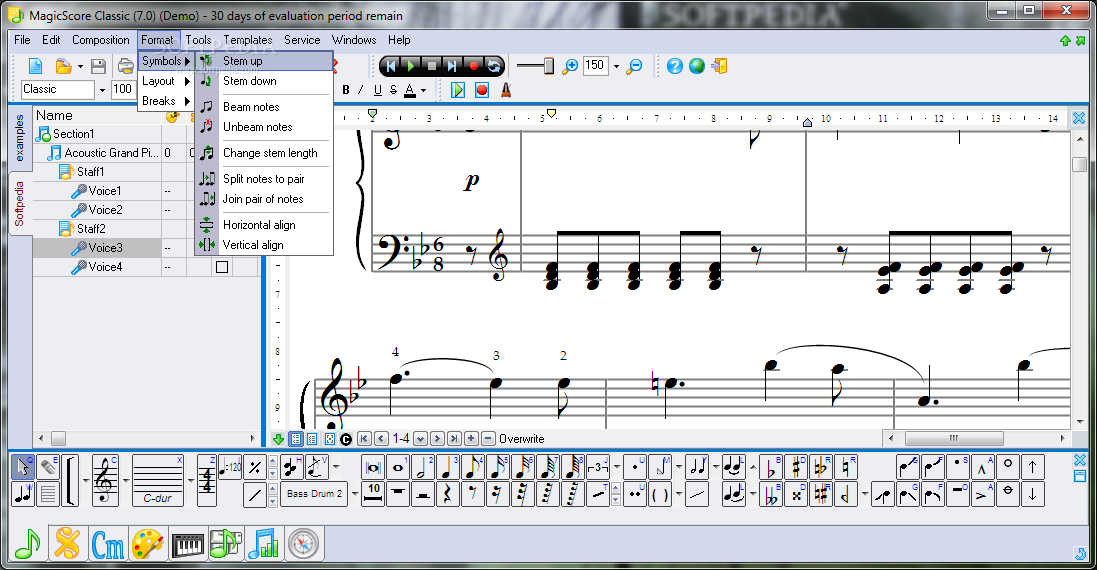Choose the quarter note duration

[448, 466]
